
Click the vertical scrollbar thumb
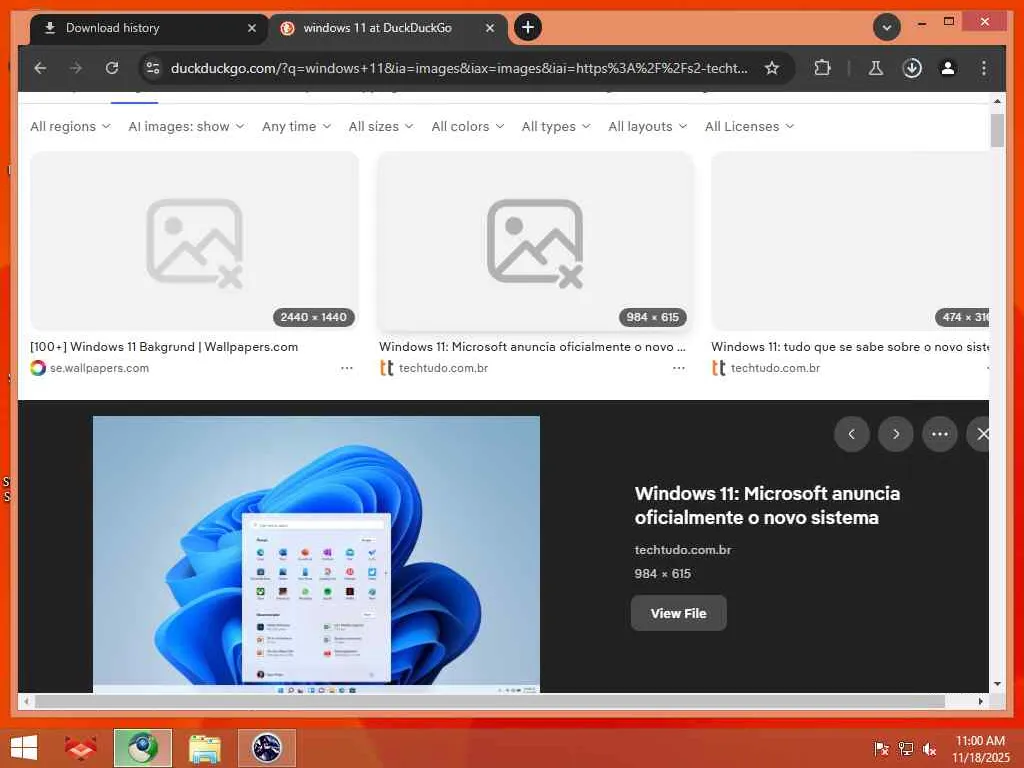pyautogui.click(x=997, y=130)
